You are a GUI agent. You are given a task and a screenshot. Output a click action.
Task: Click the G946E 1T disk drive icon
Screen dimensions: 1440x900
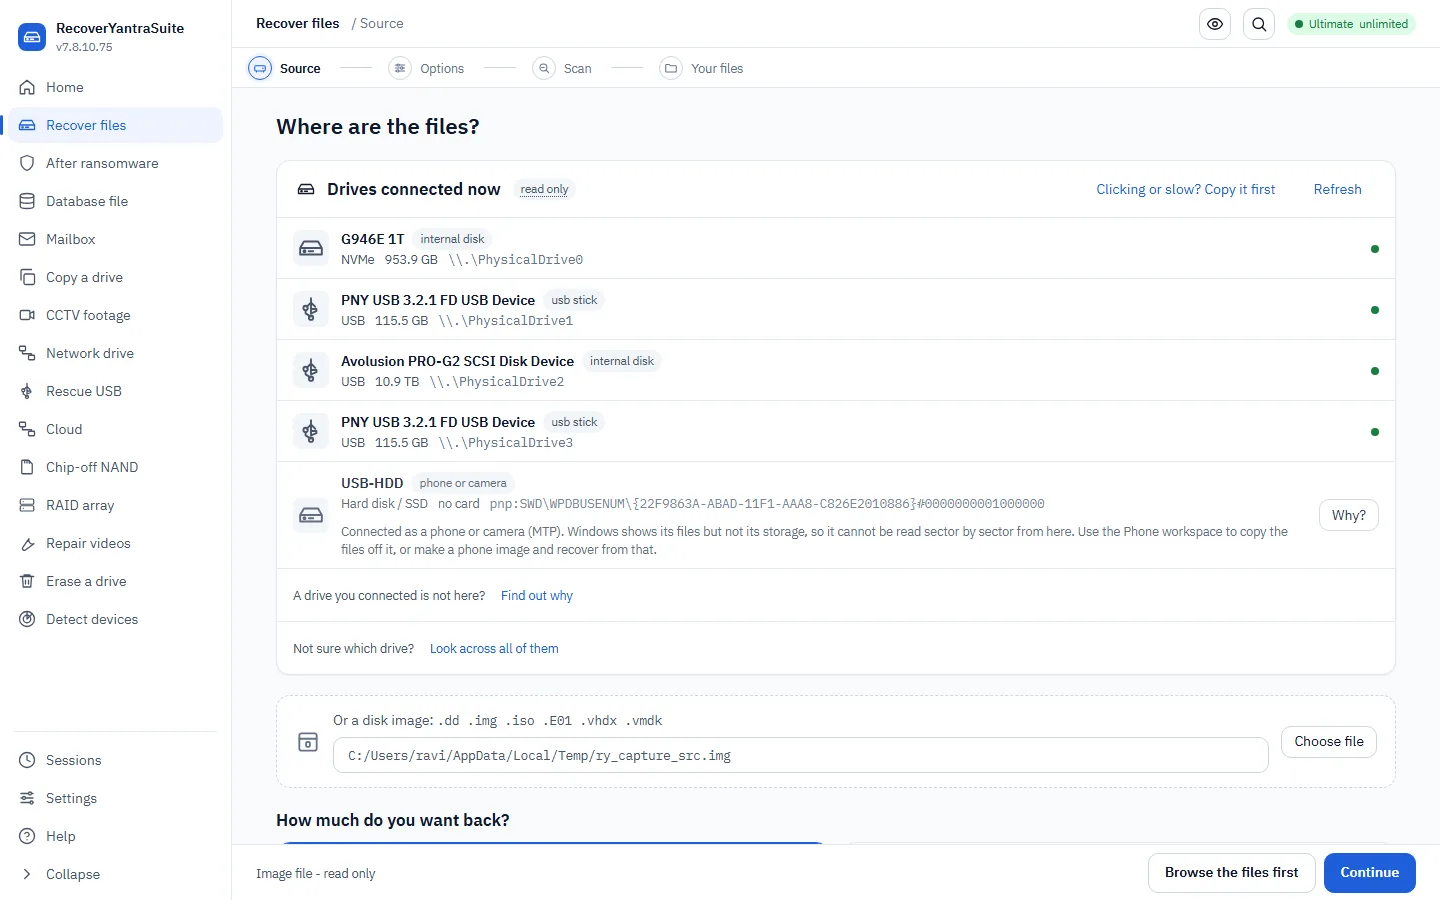pos(311,248)
